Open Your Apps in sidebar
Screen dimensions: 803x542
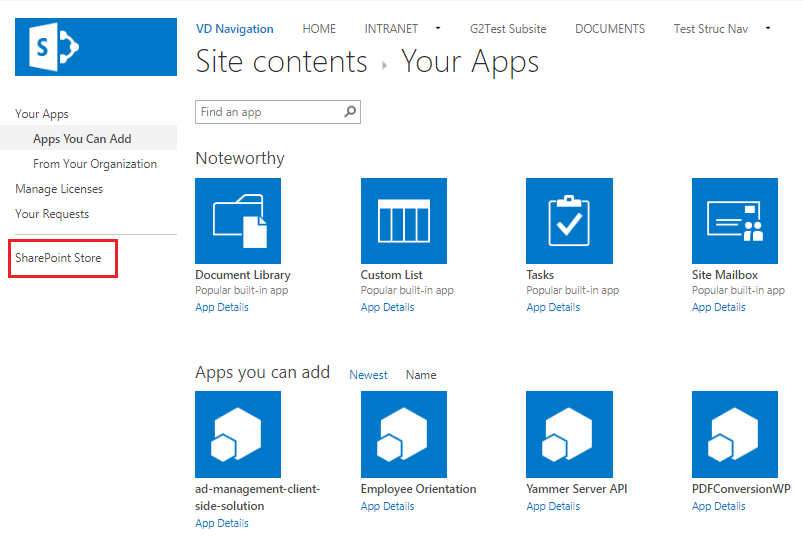42,114
